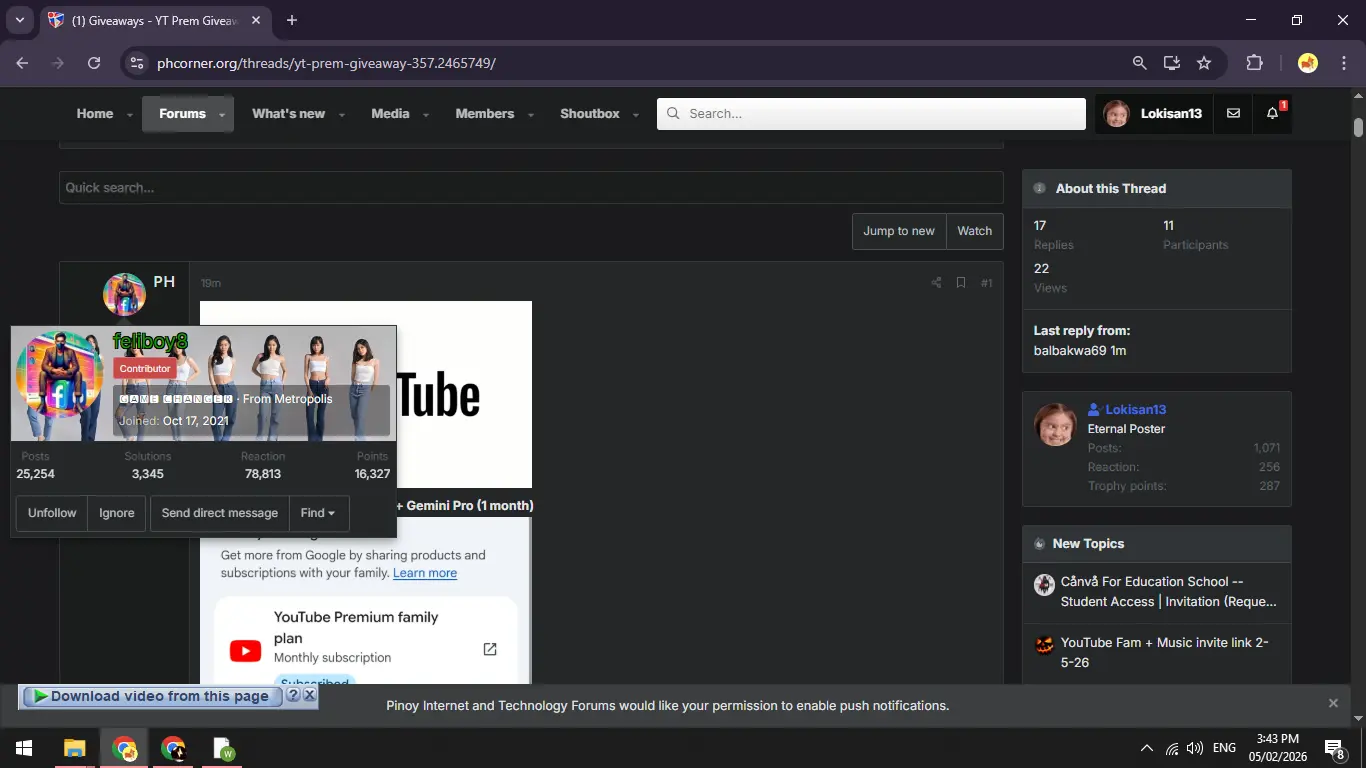The height and width of the screenshot is (768, 1366).
Task: Toggle the bookmark icon on post #1
Action: point(960,283)
